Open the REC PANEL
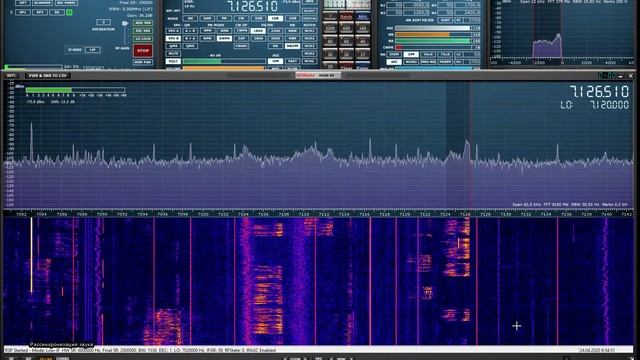The height and width of the screenshot is (360, 640). pyautogui.click(x=66, y=2)
